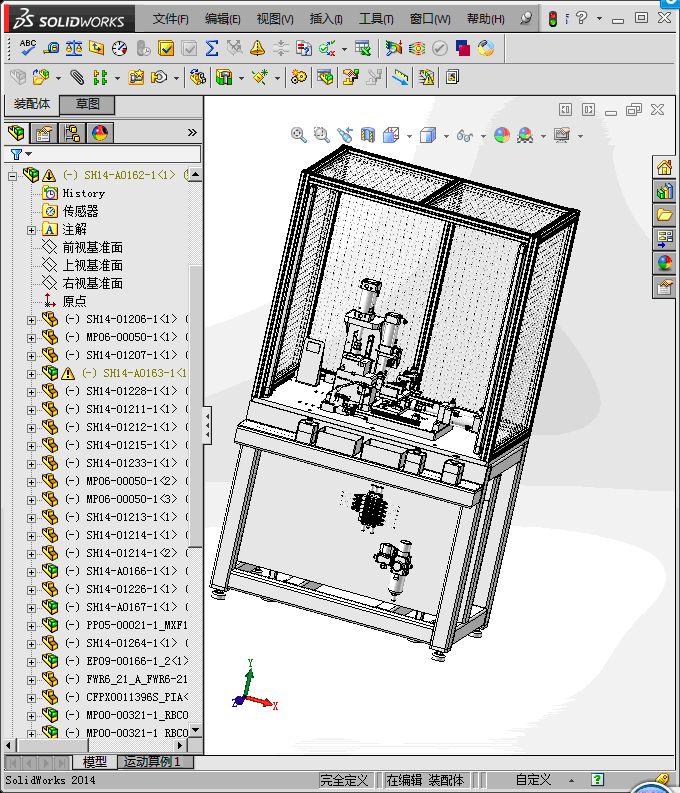Open 视图(V) menu
This screenshot has width=680, height=793.
coord(275,19)
